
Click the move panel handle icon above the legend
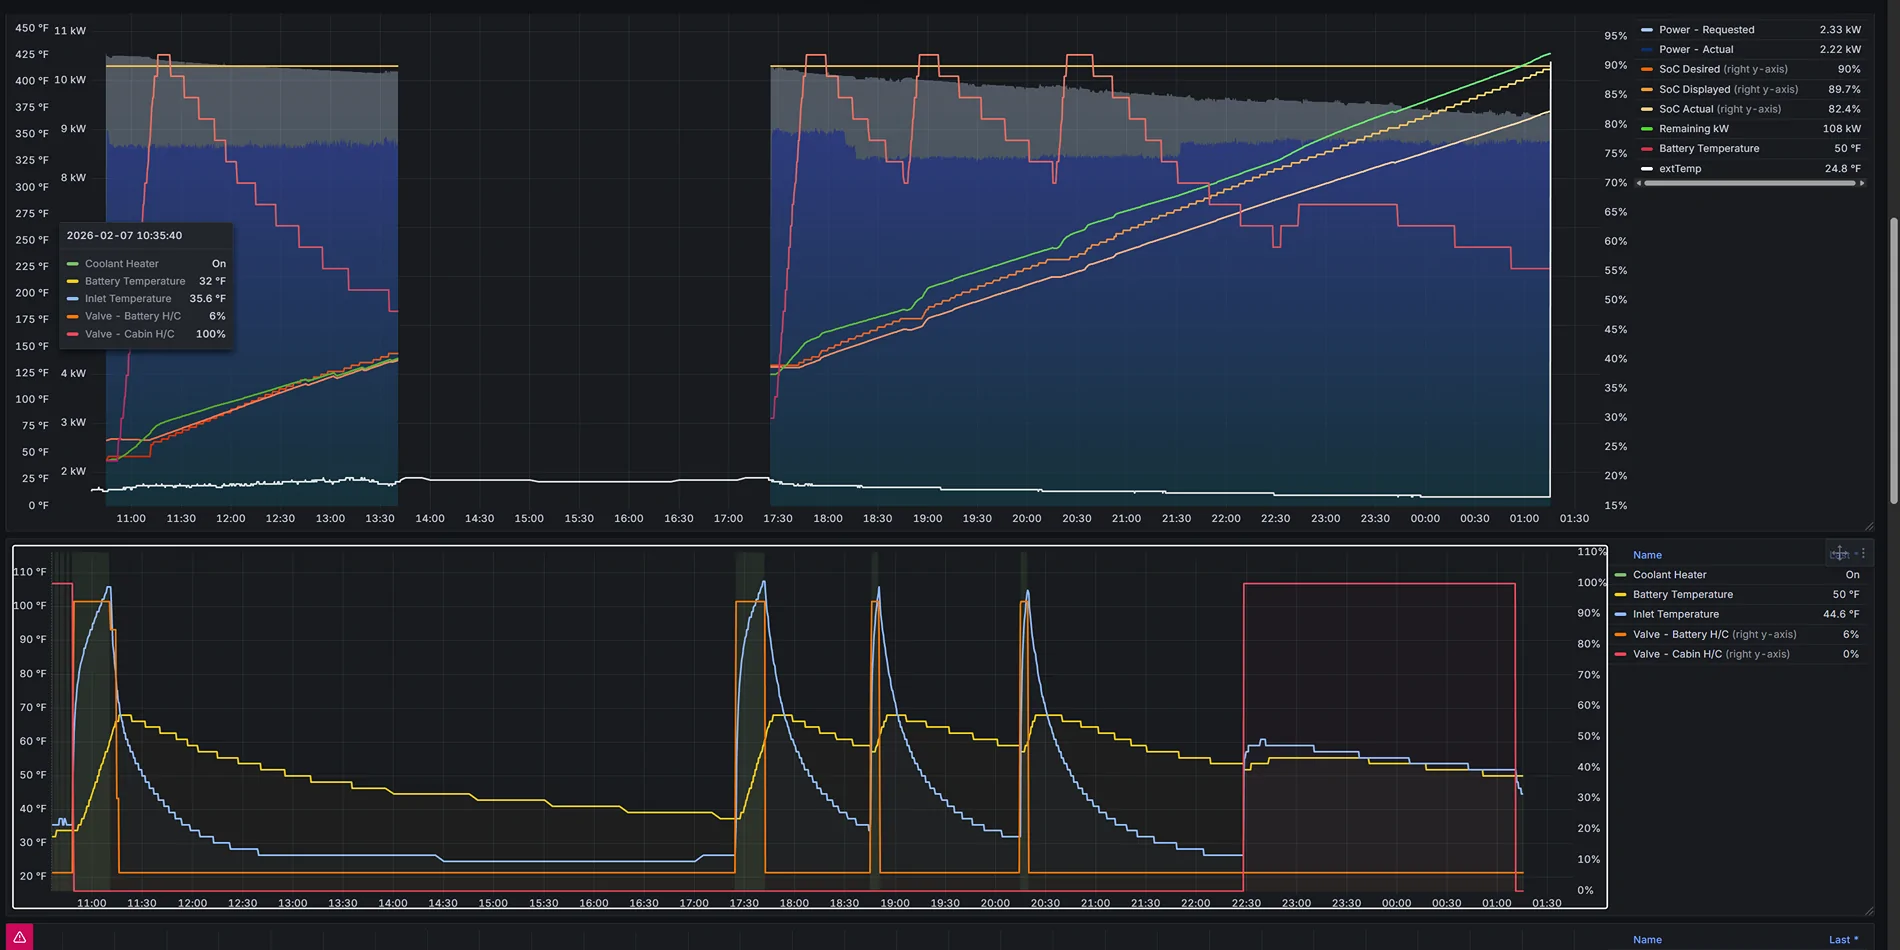click(x=1840, y=553)
